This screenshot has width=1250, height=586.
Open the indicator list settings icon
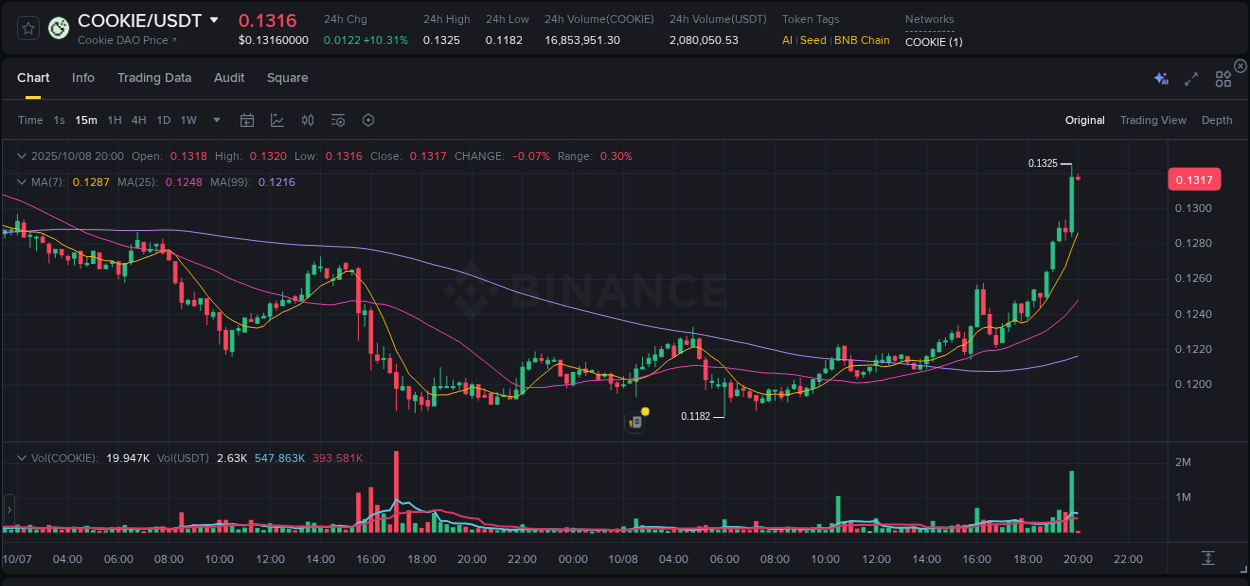pyautogui.click(x=337, y=119)
